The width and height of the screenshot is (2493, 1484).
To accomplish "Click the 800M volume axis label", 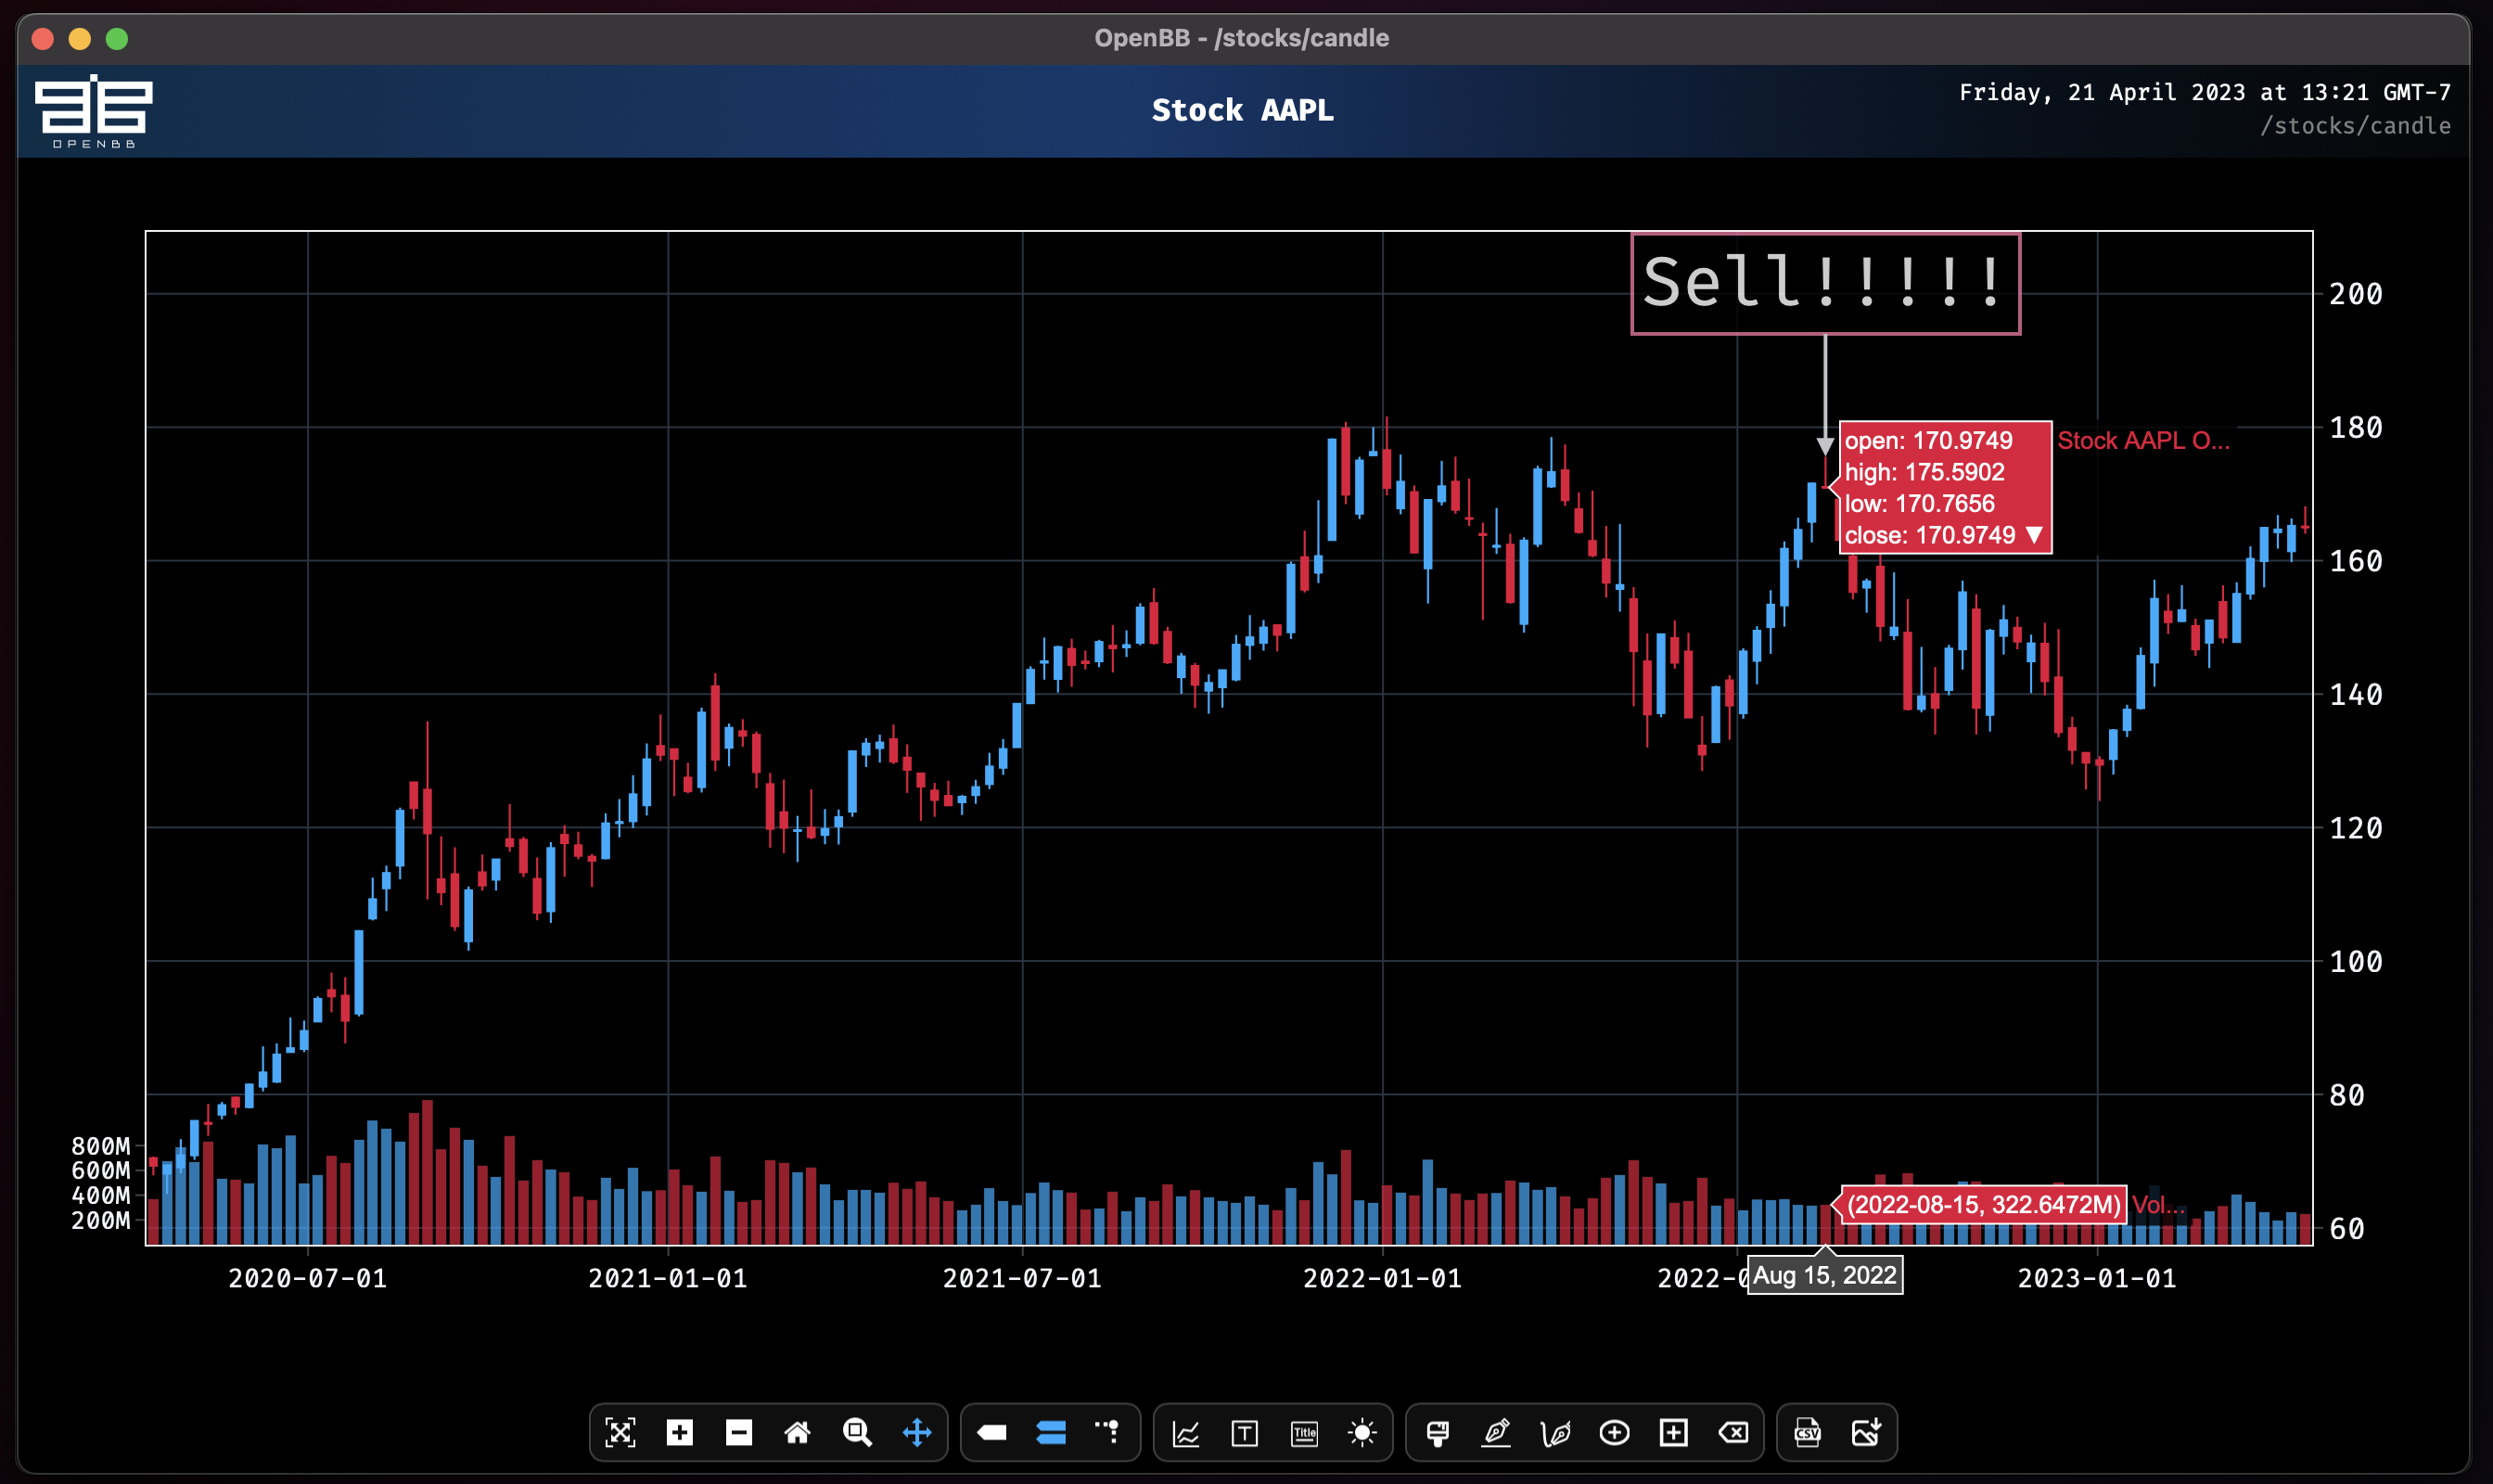I will pos(100,1145).
